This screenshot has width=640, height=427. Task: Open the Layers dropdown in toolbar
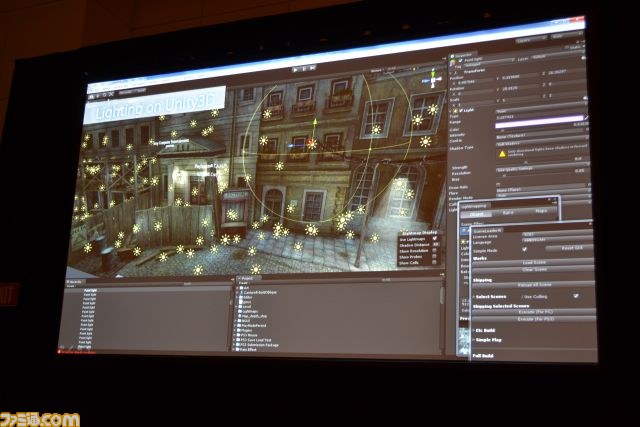(531, 39)
